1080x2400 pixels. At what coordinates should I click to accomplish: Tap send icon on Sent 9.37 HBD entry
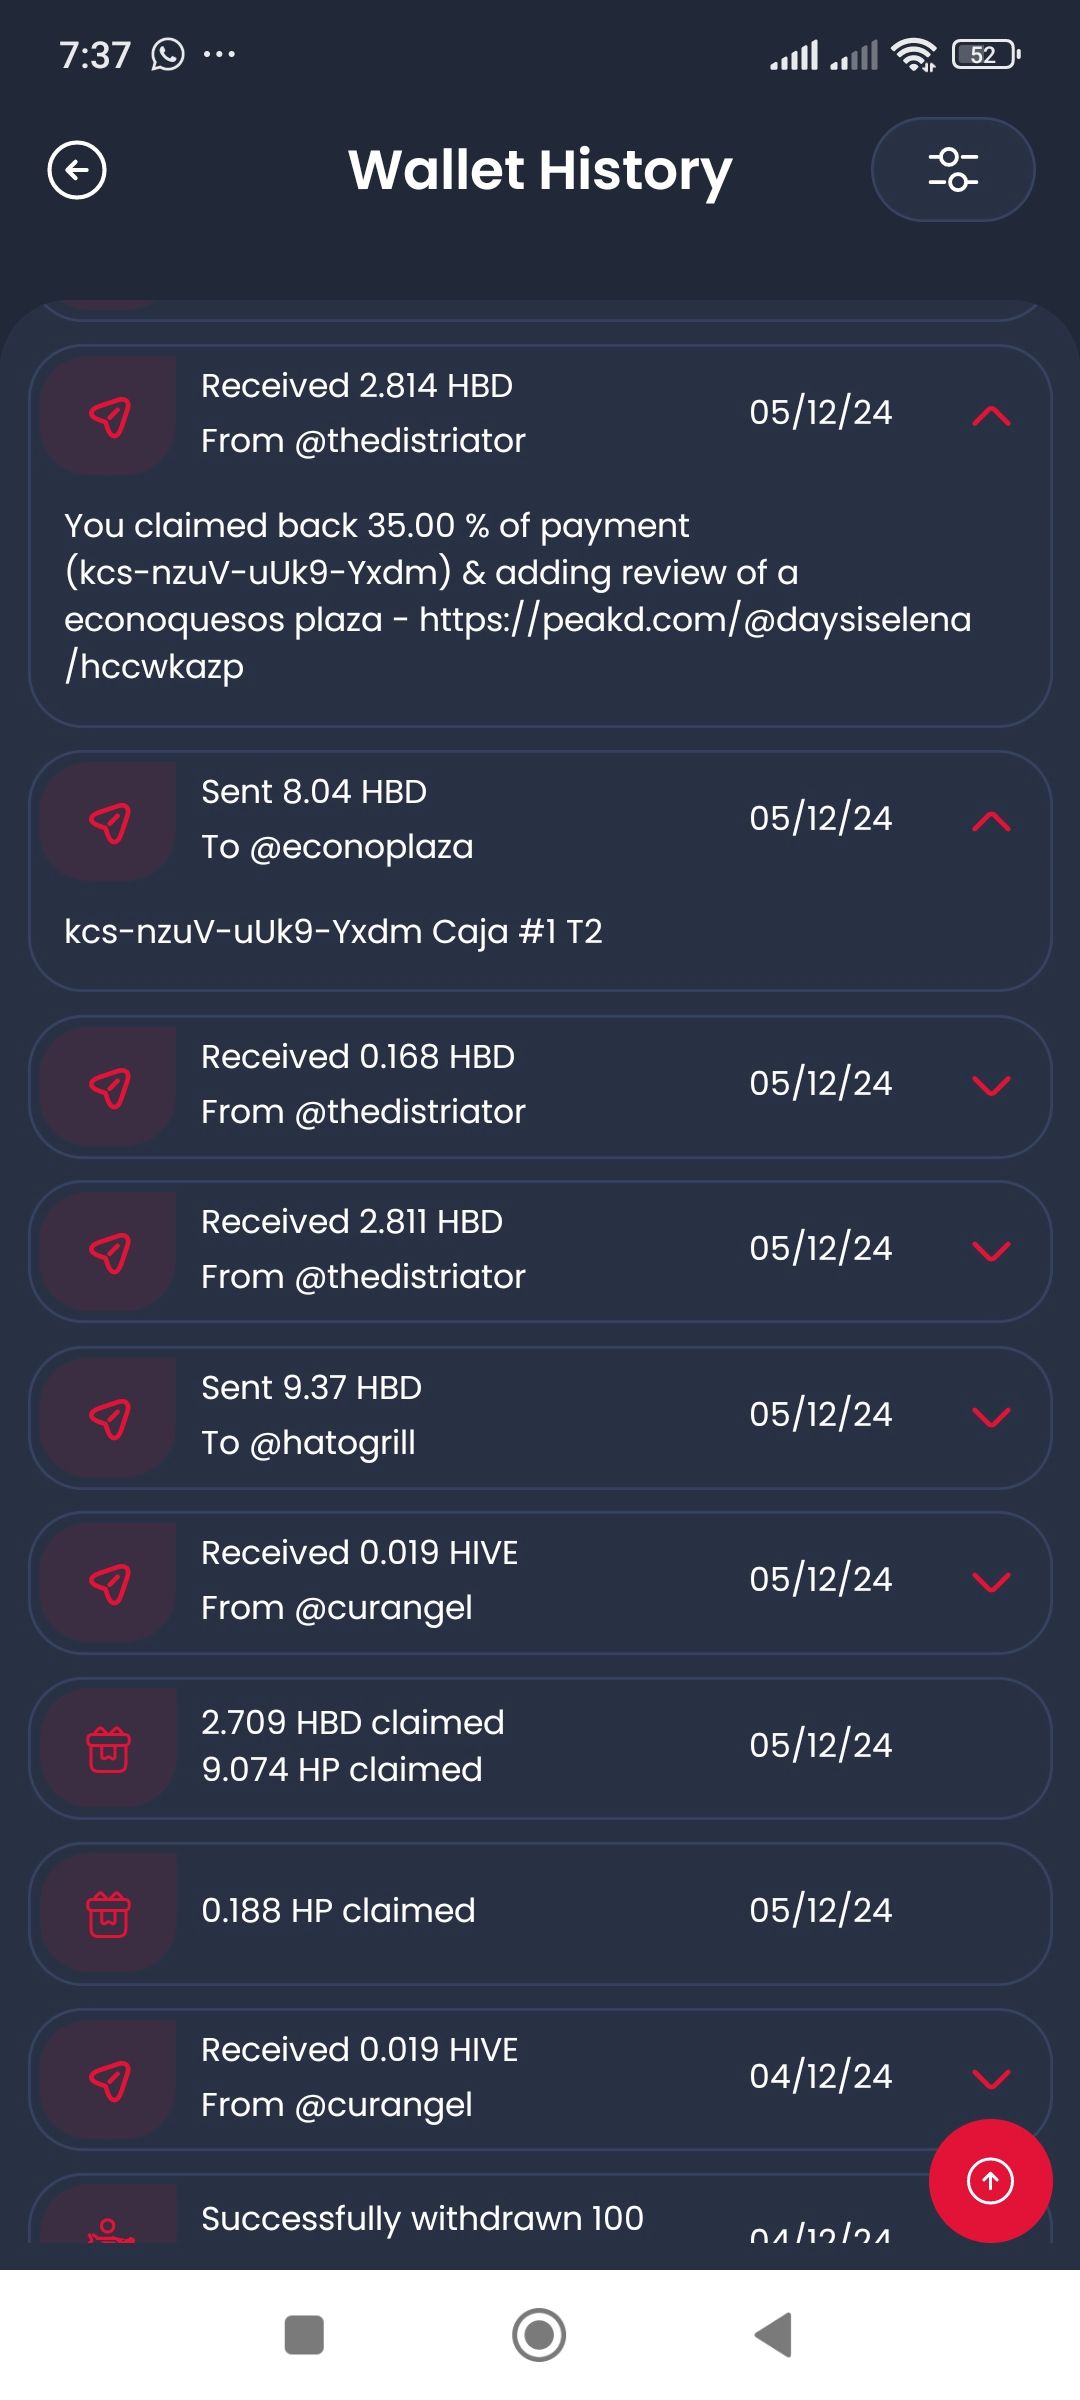(109, 1418)
